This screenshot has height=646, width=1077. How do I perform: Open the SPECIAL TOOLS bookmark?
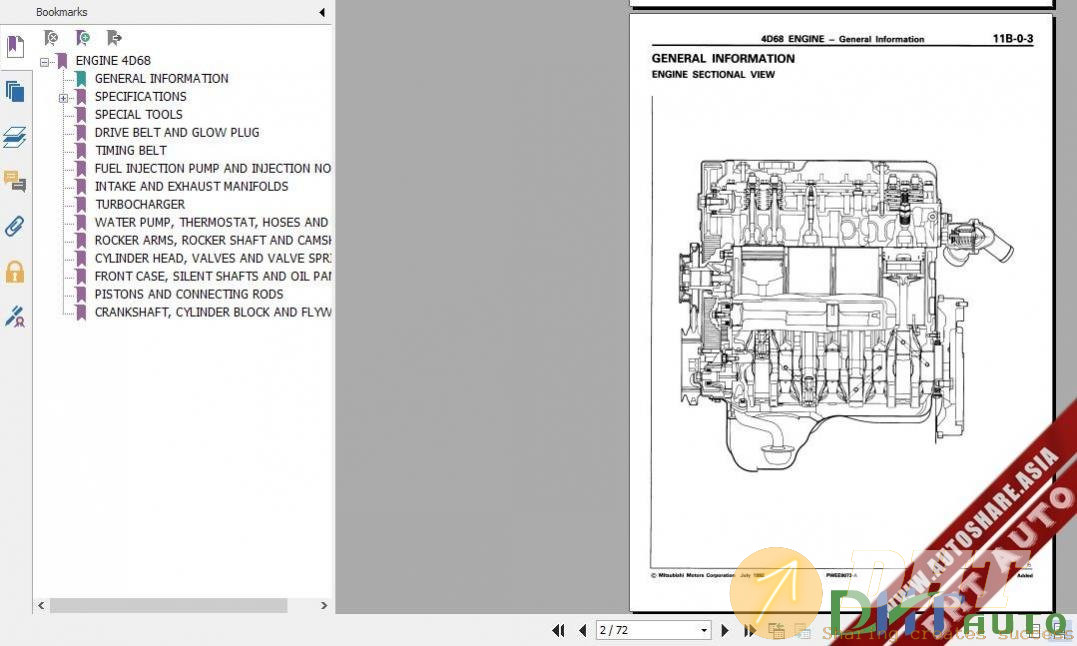click(x=139, y=114)
